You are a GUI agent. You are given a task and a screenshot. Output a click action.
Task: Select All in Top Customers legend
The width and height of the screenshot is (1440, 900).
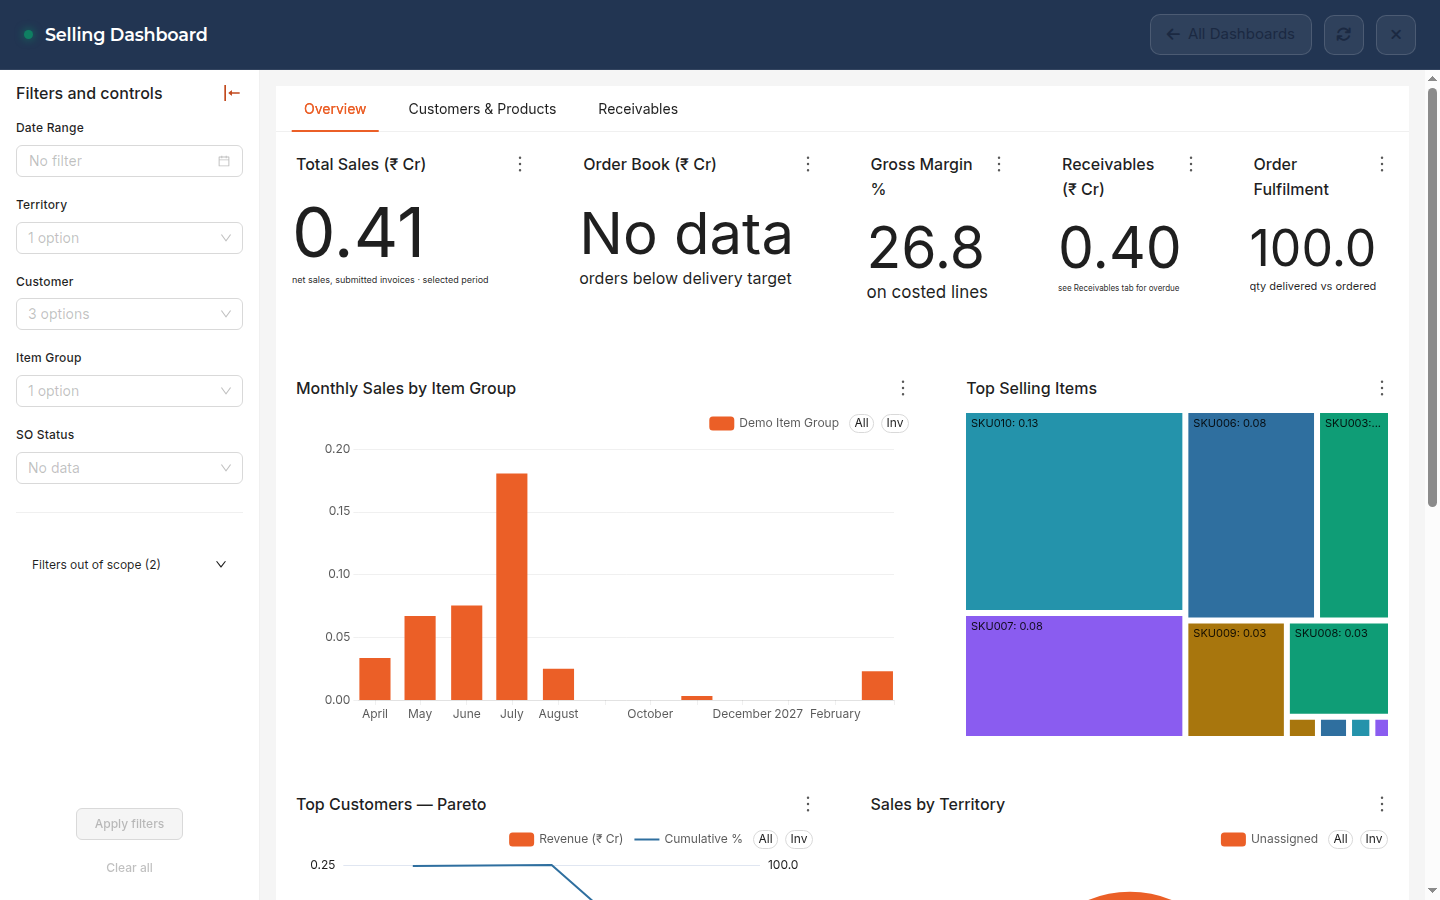click(x=766, y=839)
